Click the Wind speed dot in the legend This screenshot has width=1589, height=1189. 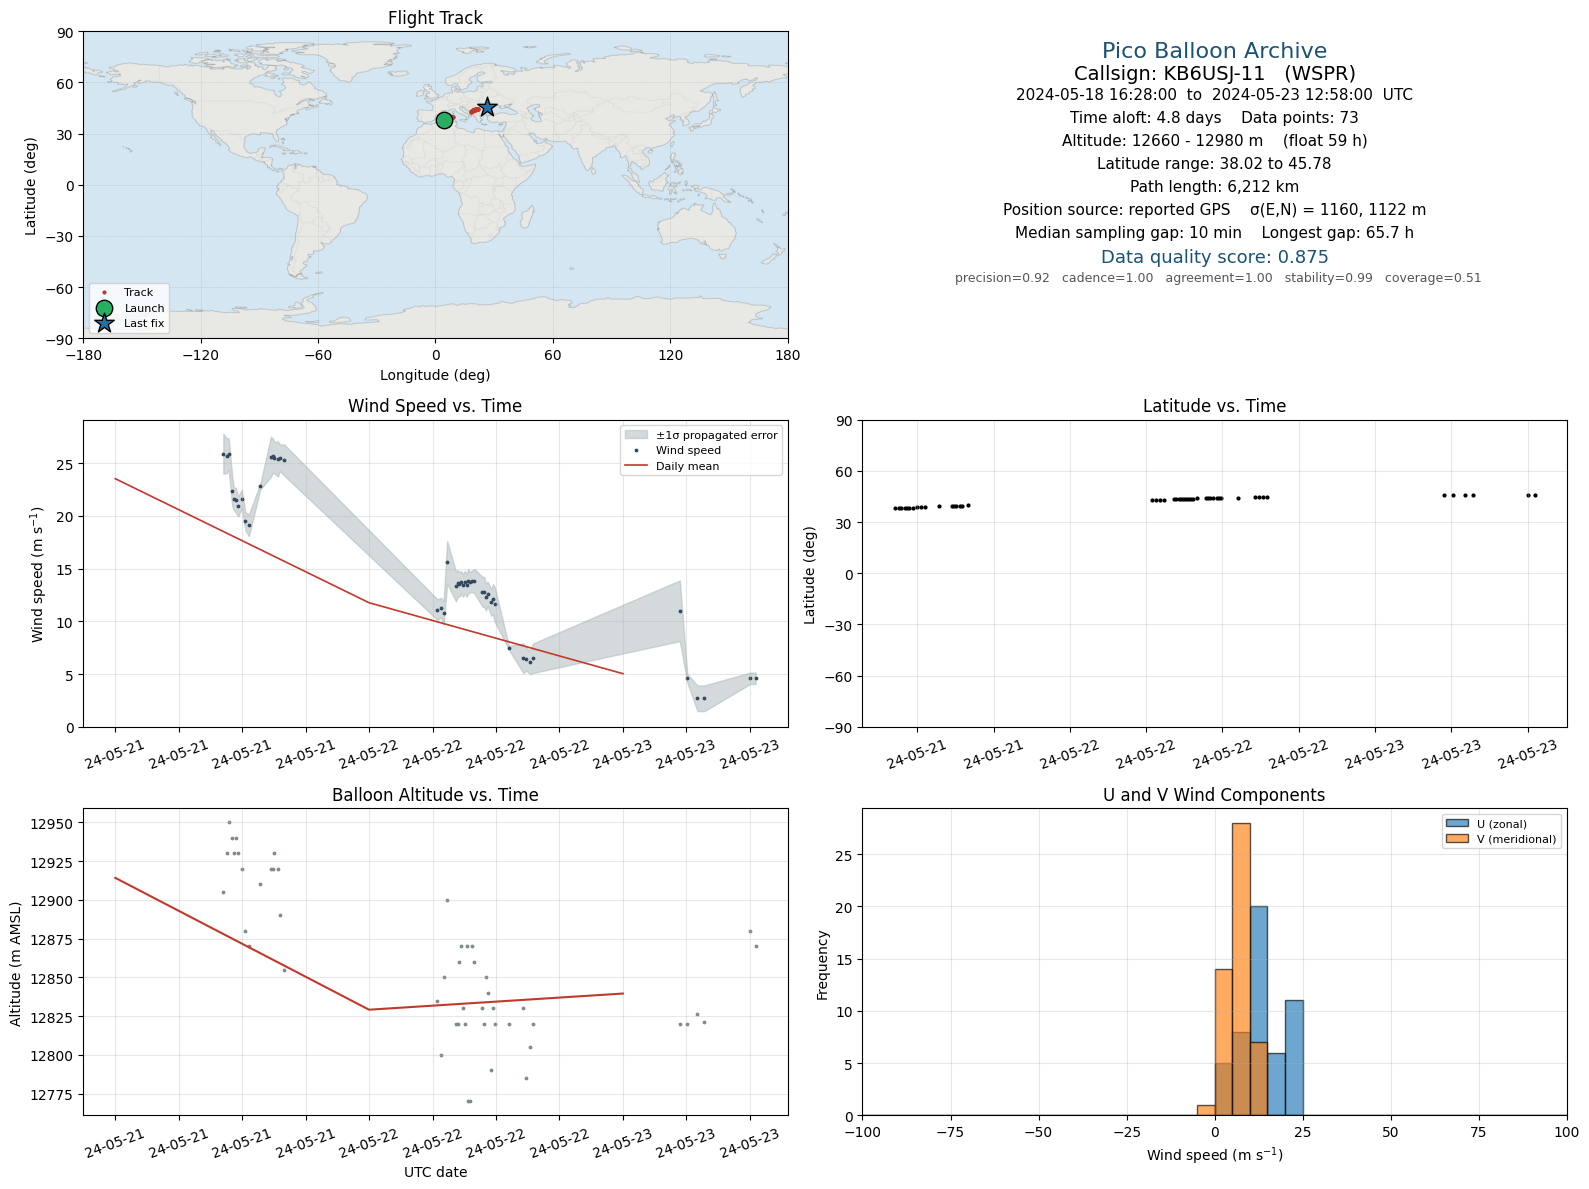(x=636, y=451)
